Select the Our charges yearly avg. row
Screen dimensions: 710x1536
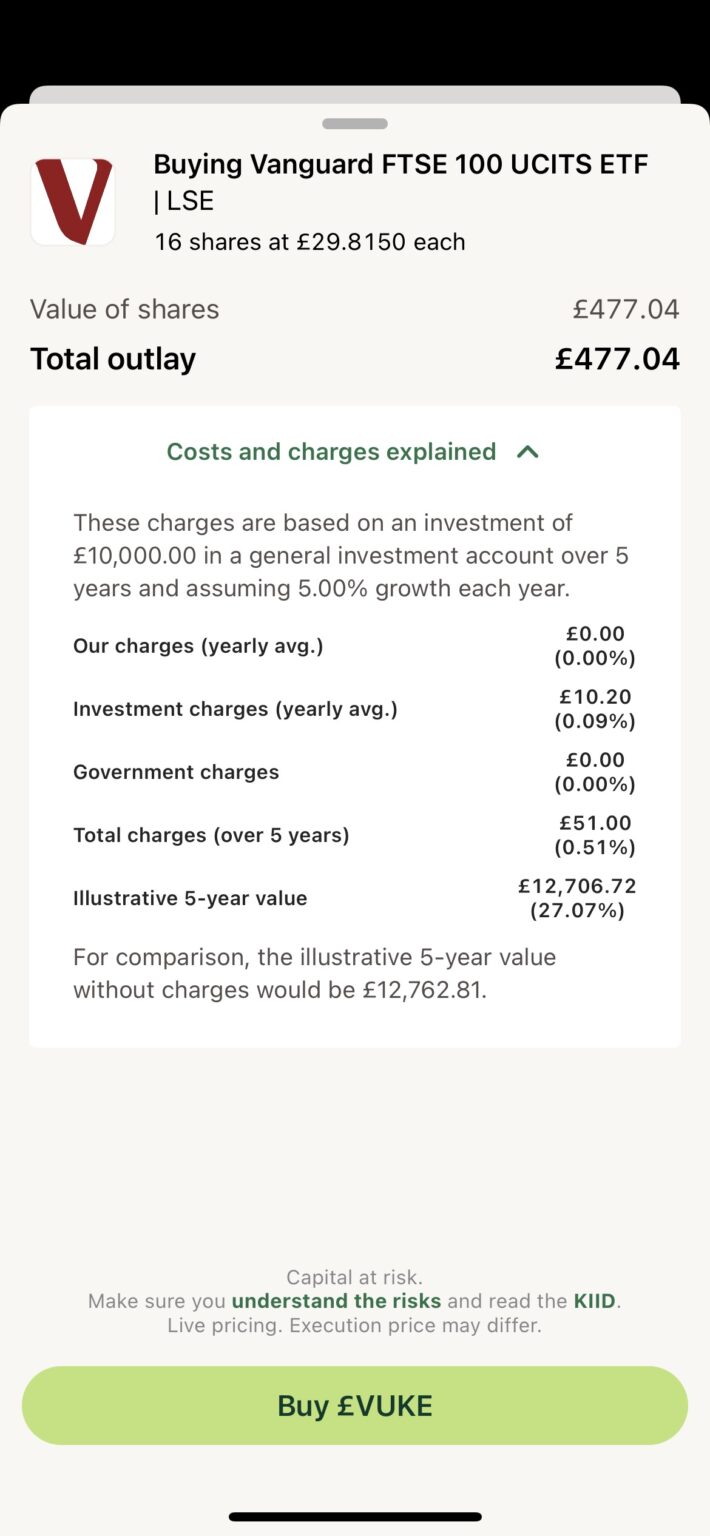(355, 646)
